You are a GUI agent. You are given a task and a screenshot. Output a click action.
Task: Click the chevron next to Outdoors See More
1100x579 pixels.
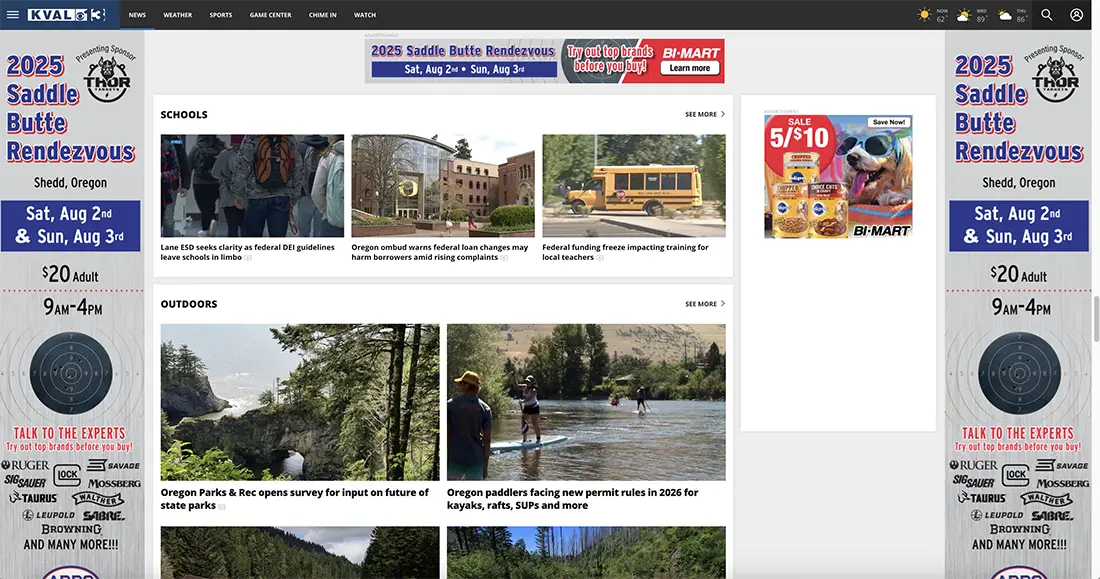click(723, 303)
